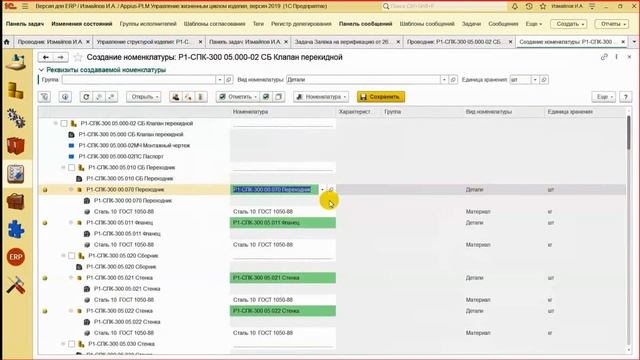Image resolution: width=640 pixels, height=360 pixels.
Task: Open Отметить dropdown button
Action: click(x=238, y=97)
